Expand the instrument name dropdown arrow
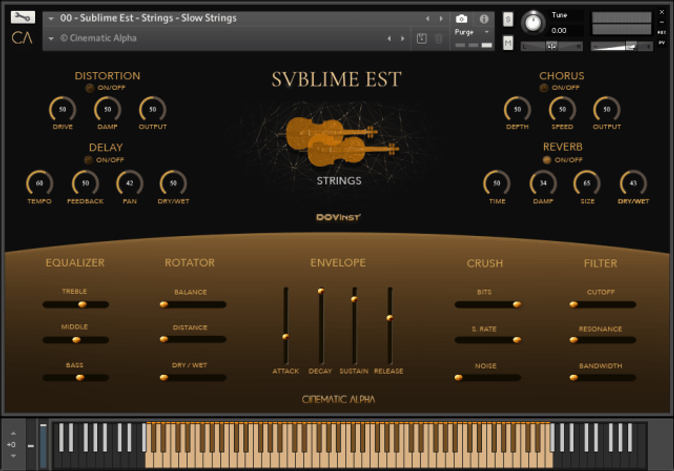 pos(51,19)
